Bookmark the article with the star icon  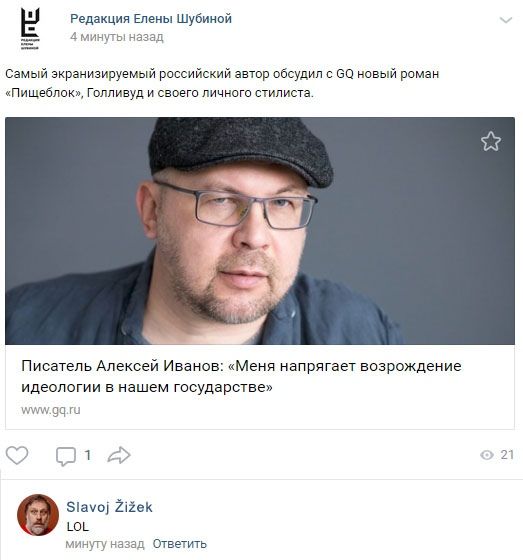[x=491, y=141]
